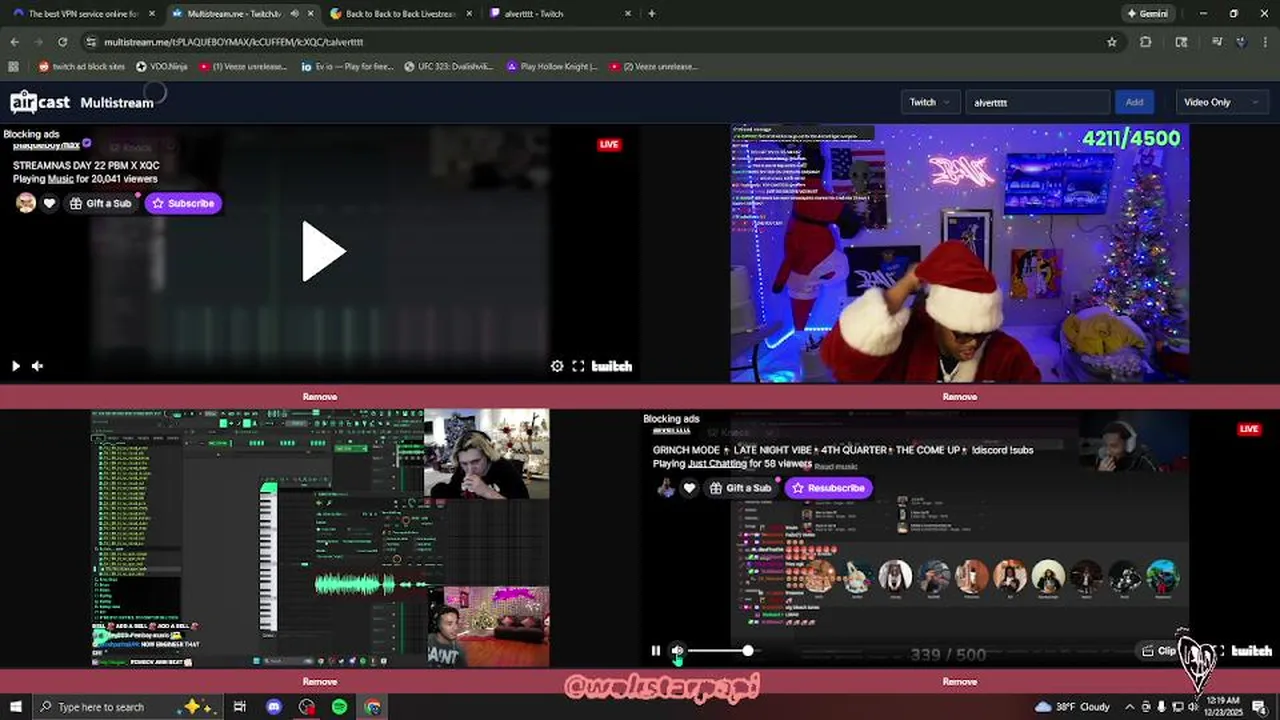Click heart icon in Grinch Mode stream
Image resolution: width=1280 pixels, height=720 pixels.
point(689,488)
